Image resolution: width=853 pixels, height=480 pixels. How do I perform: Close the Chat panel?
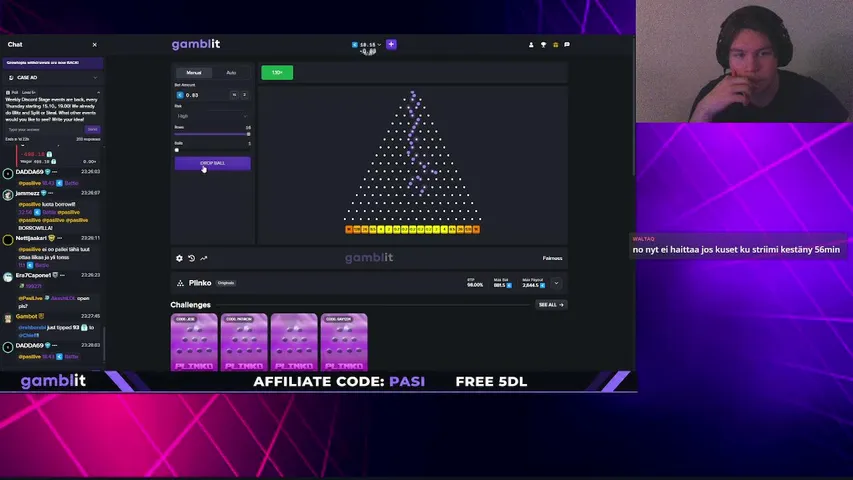(x=95, y=45)
